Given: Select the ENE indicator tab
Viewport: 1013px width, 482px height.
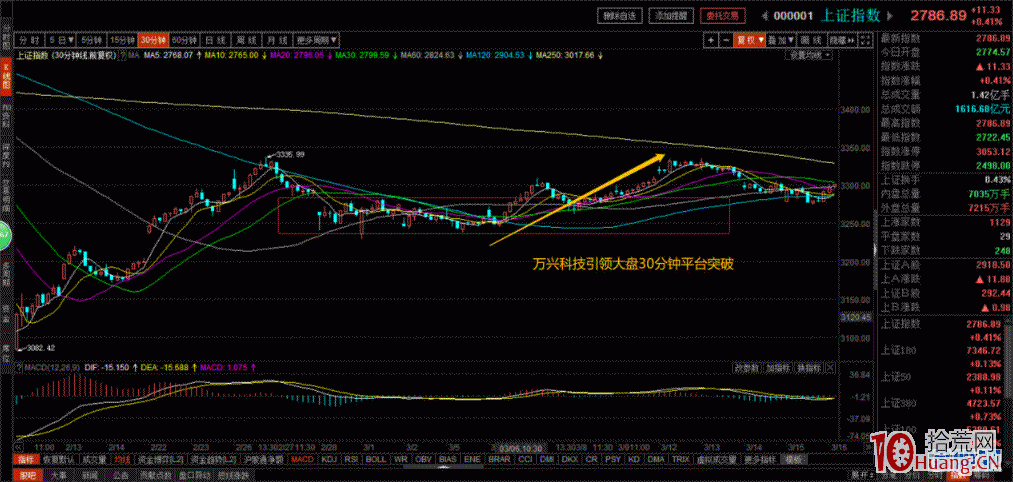Looking at the screenshot, I should point(472,459).
